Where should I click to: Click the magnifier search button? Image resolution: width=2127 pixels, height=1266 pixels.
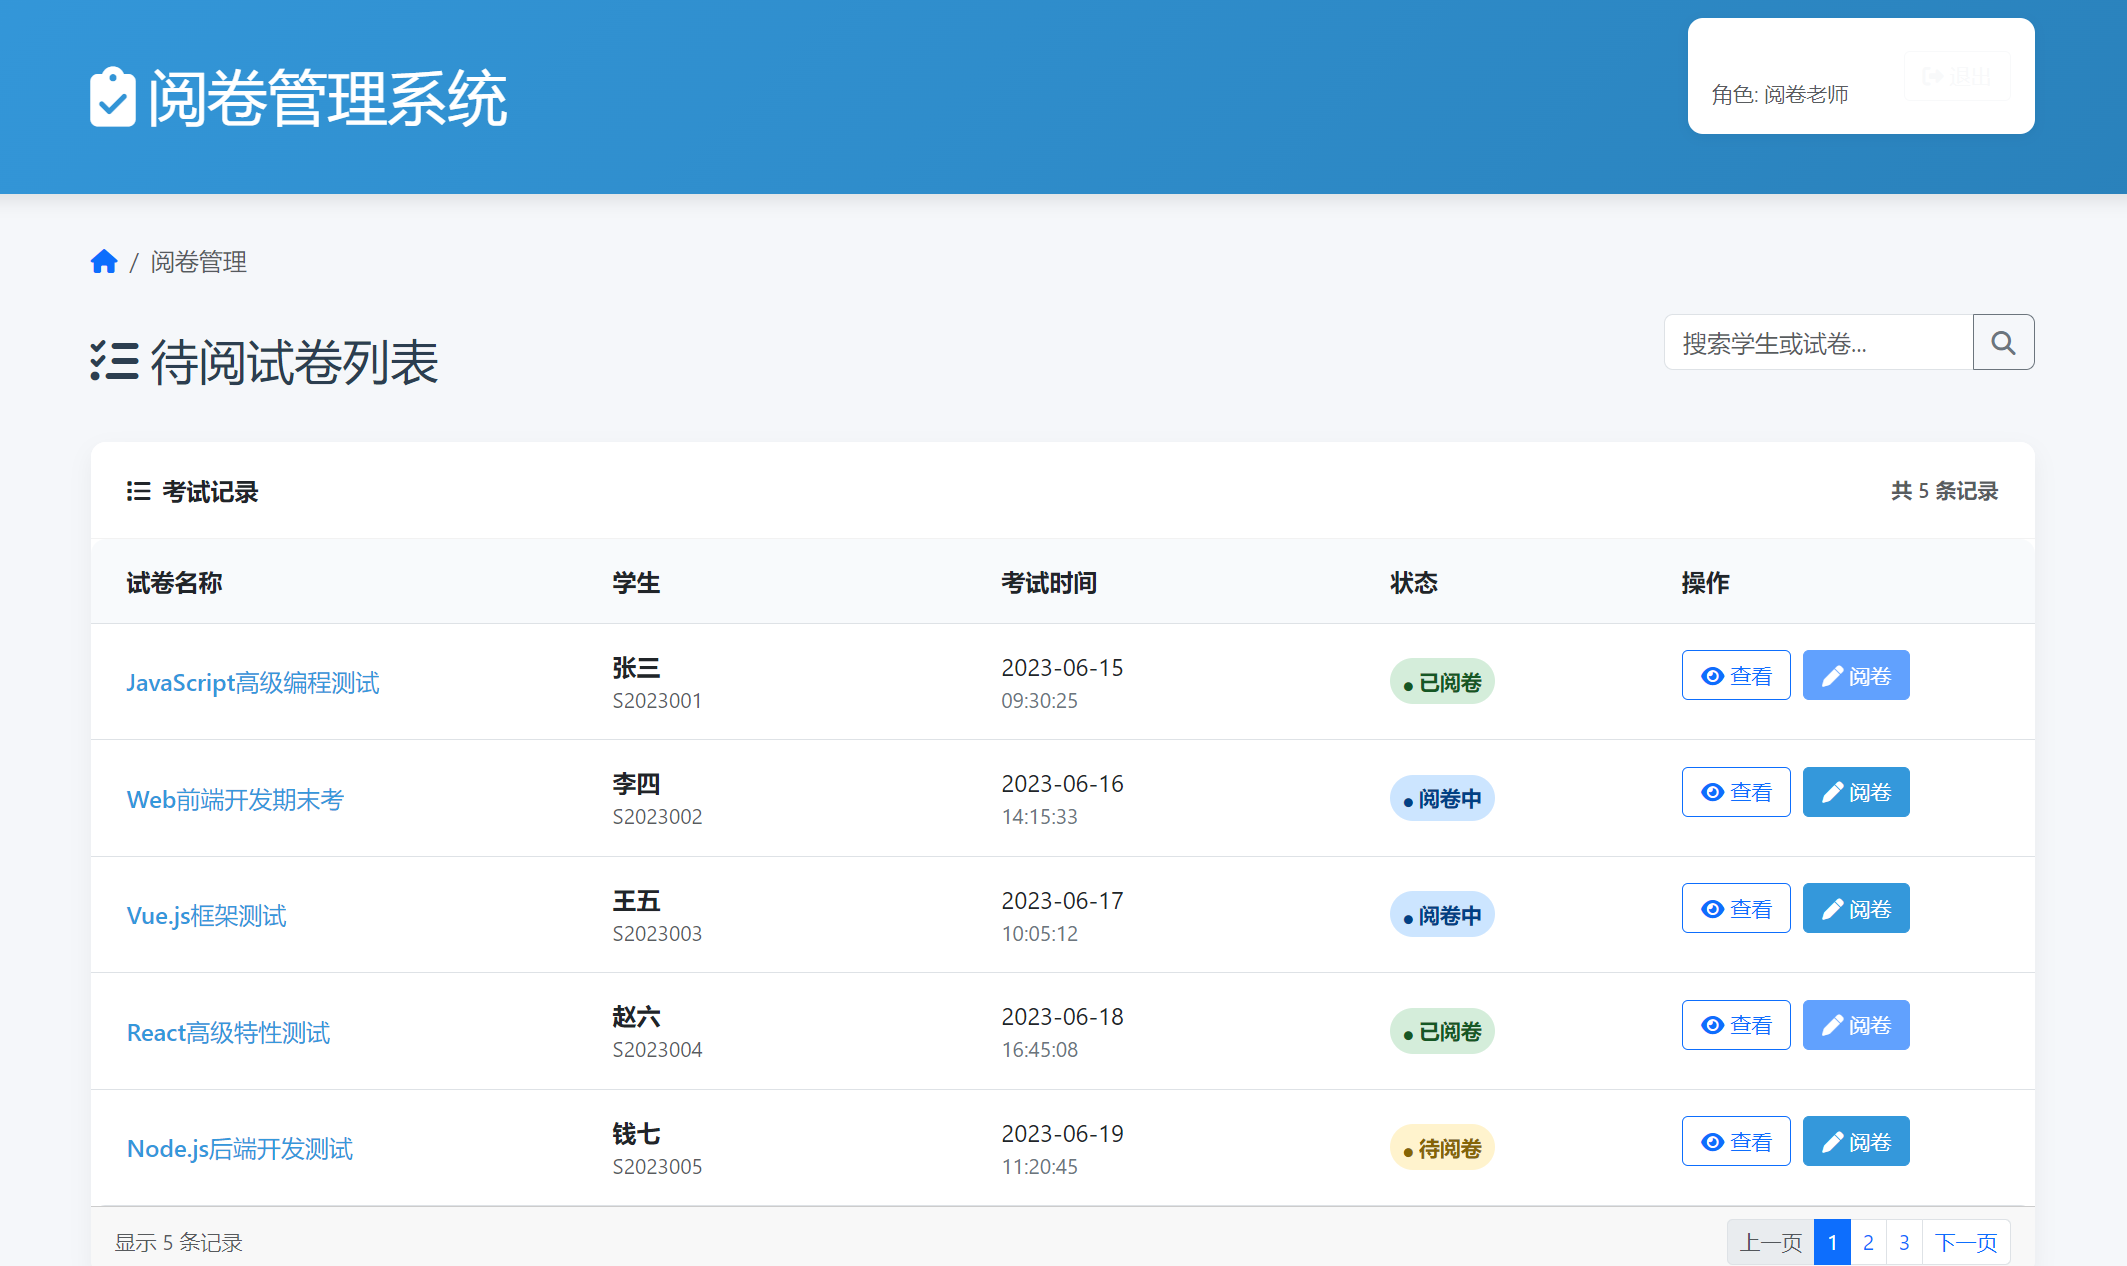[x=2003, y=343]
